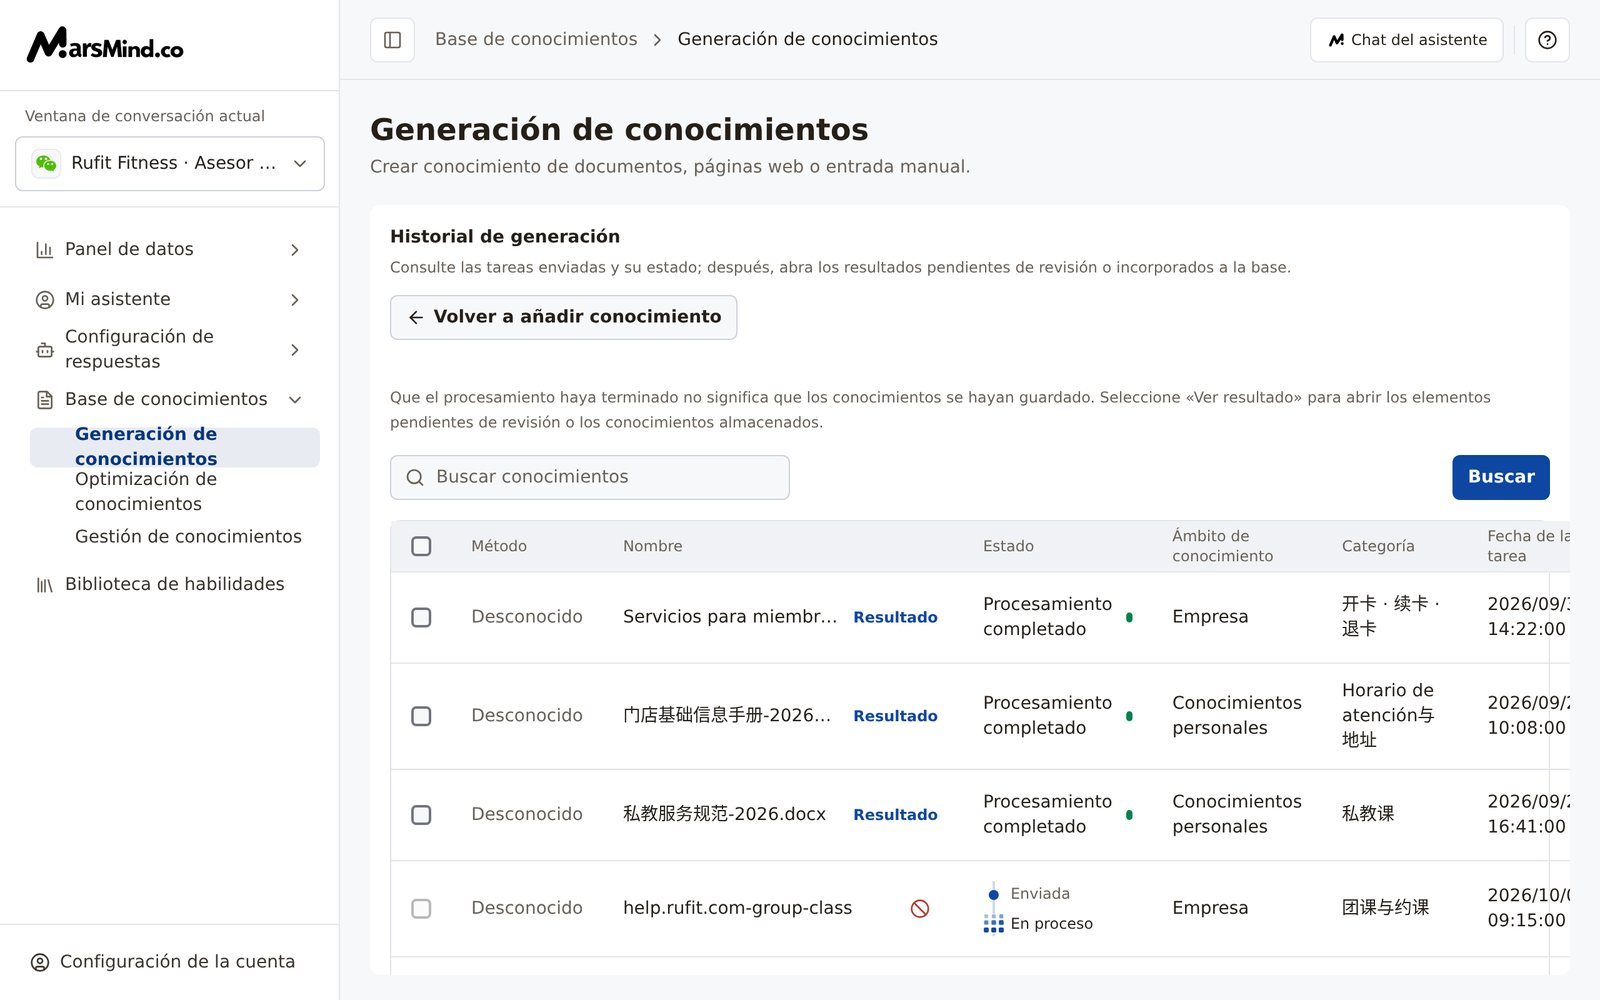Open Resultado for 门店基础信息手册-2026 row
The width and height of the screenshot is (1600, 1000).
[x=895, y=716]
